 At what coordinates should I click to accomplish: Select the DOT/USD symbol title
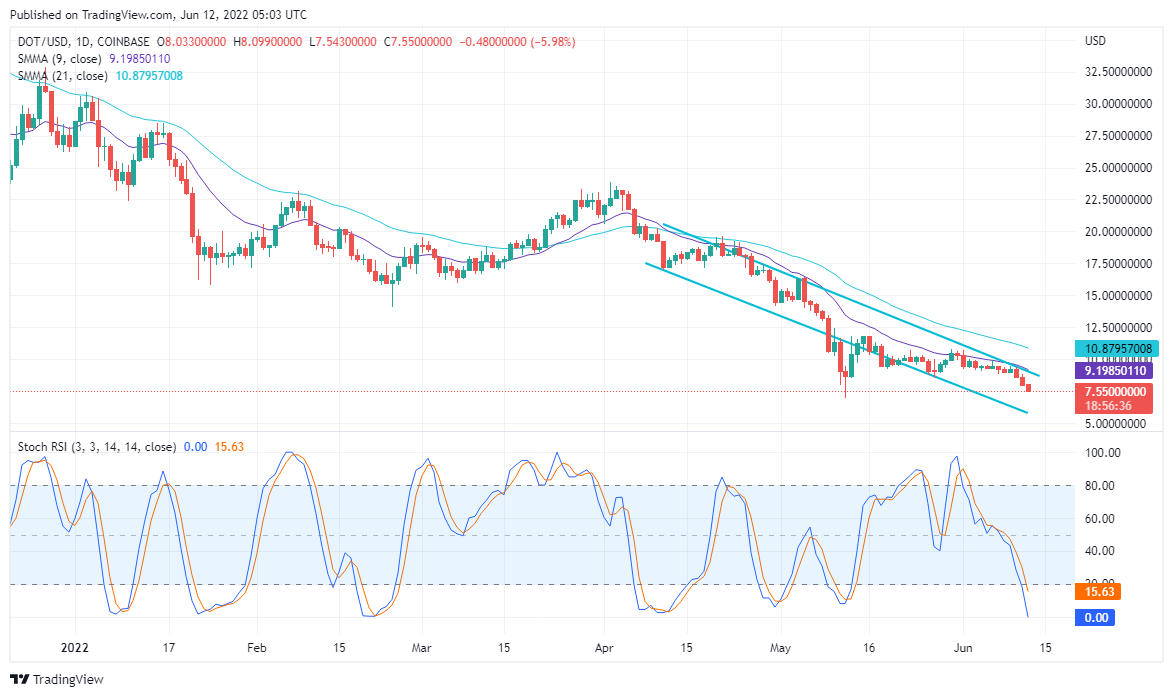click(x=43, y=42)
